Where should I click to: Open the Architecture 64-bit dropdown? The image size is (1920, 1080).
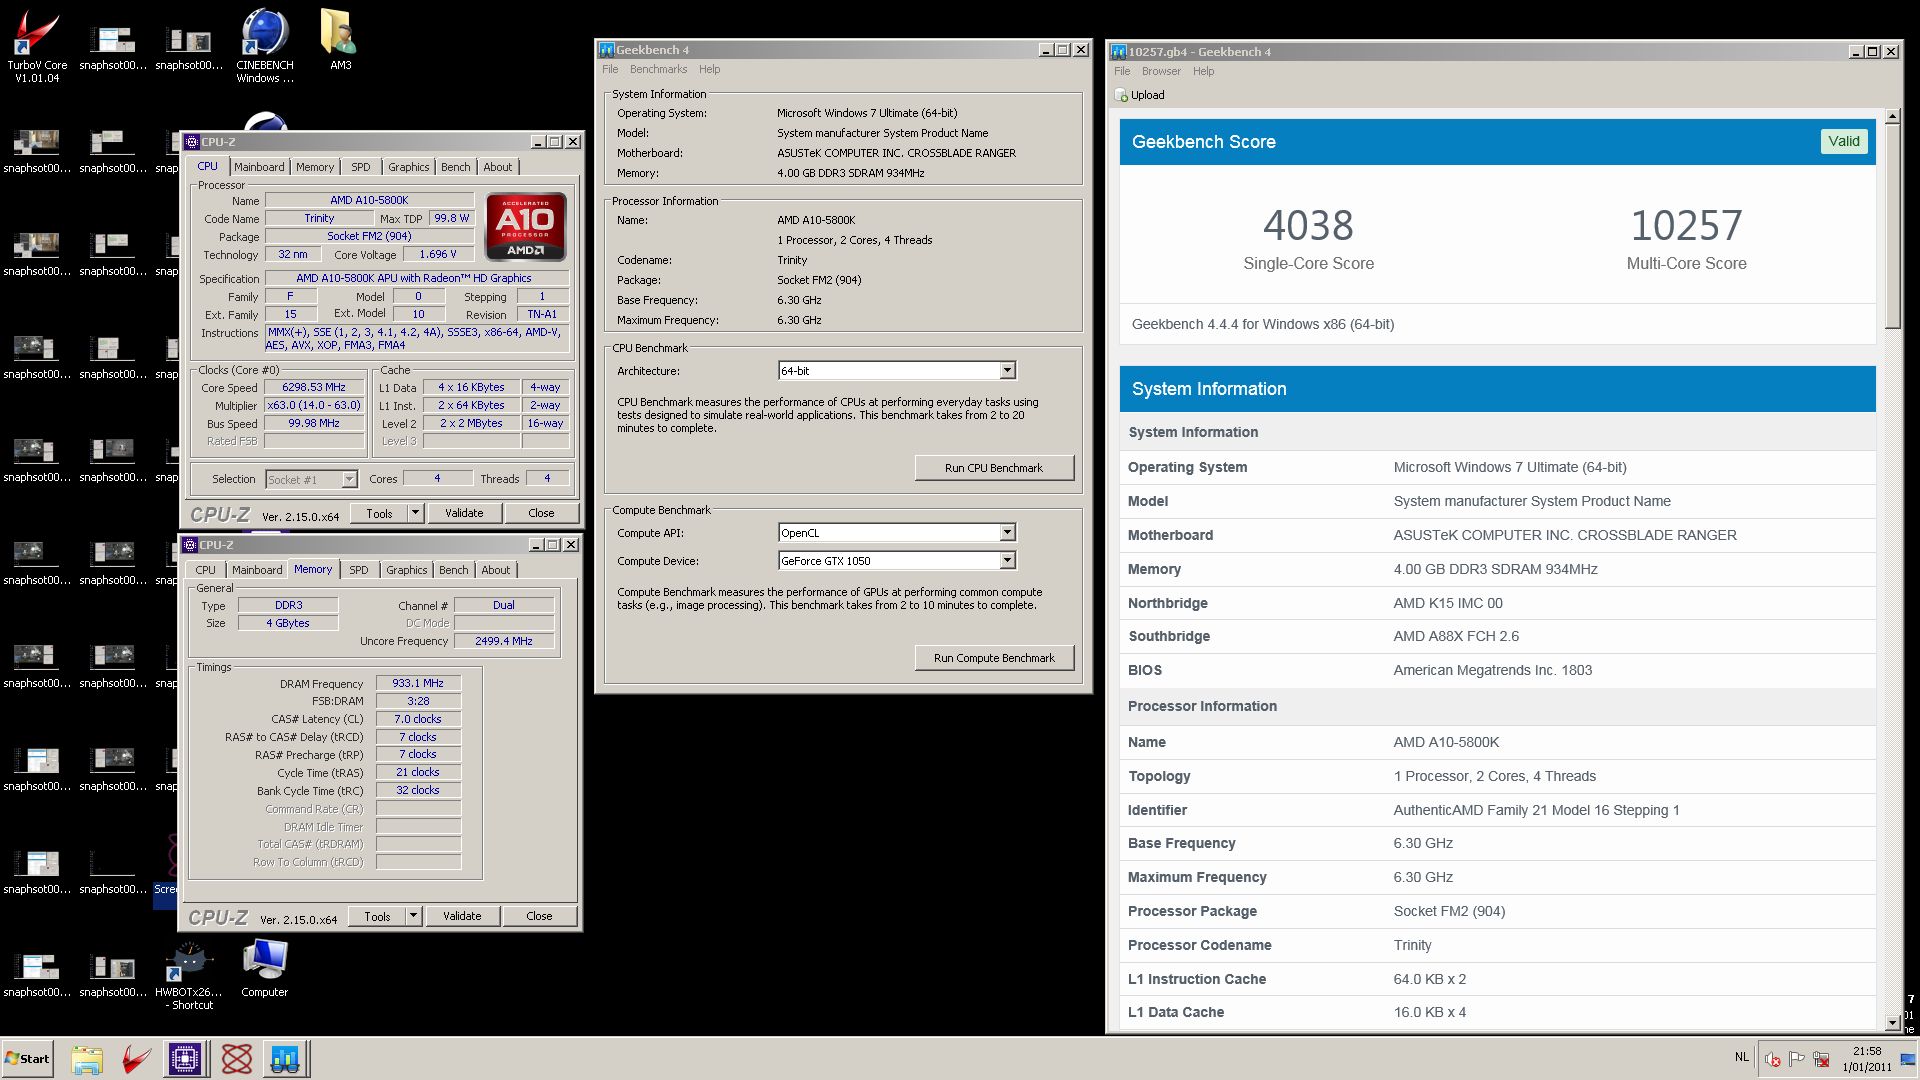click(897, 371)
